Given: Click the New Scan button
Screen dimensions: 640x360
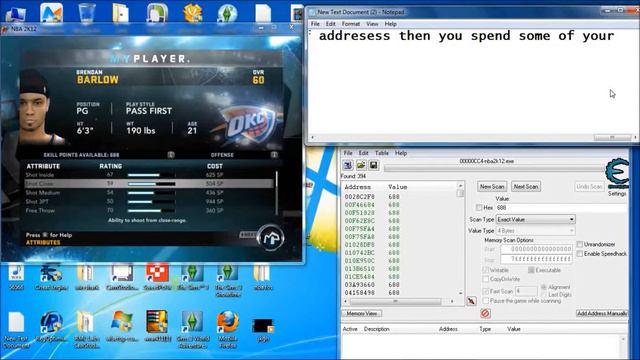Looking at the screenshot, I should click(492, 187).
